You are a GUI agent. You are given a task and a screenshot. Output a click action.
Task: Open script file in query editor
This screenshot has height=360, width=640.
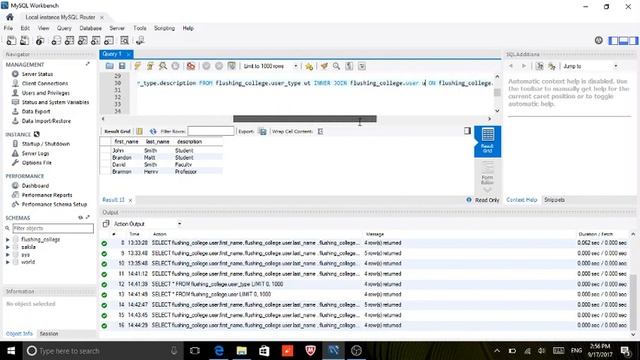point(109,66)
